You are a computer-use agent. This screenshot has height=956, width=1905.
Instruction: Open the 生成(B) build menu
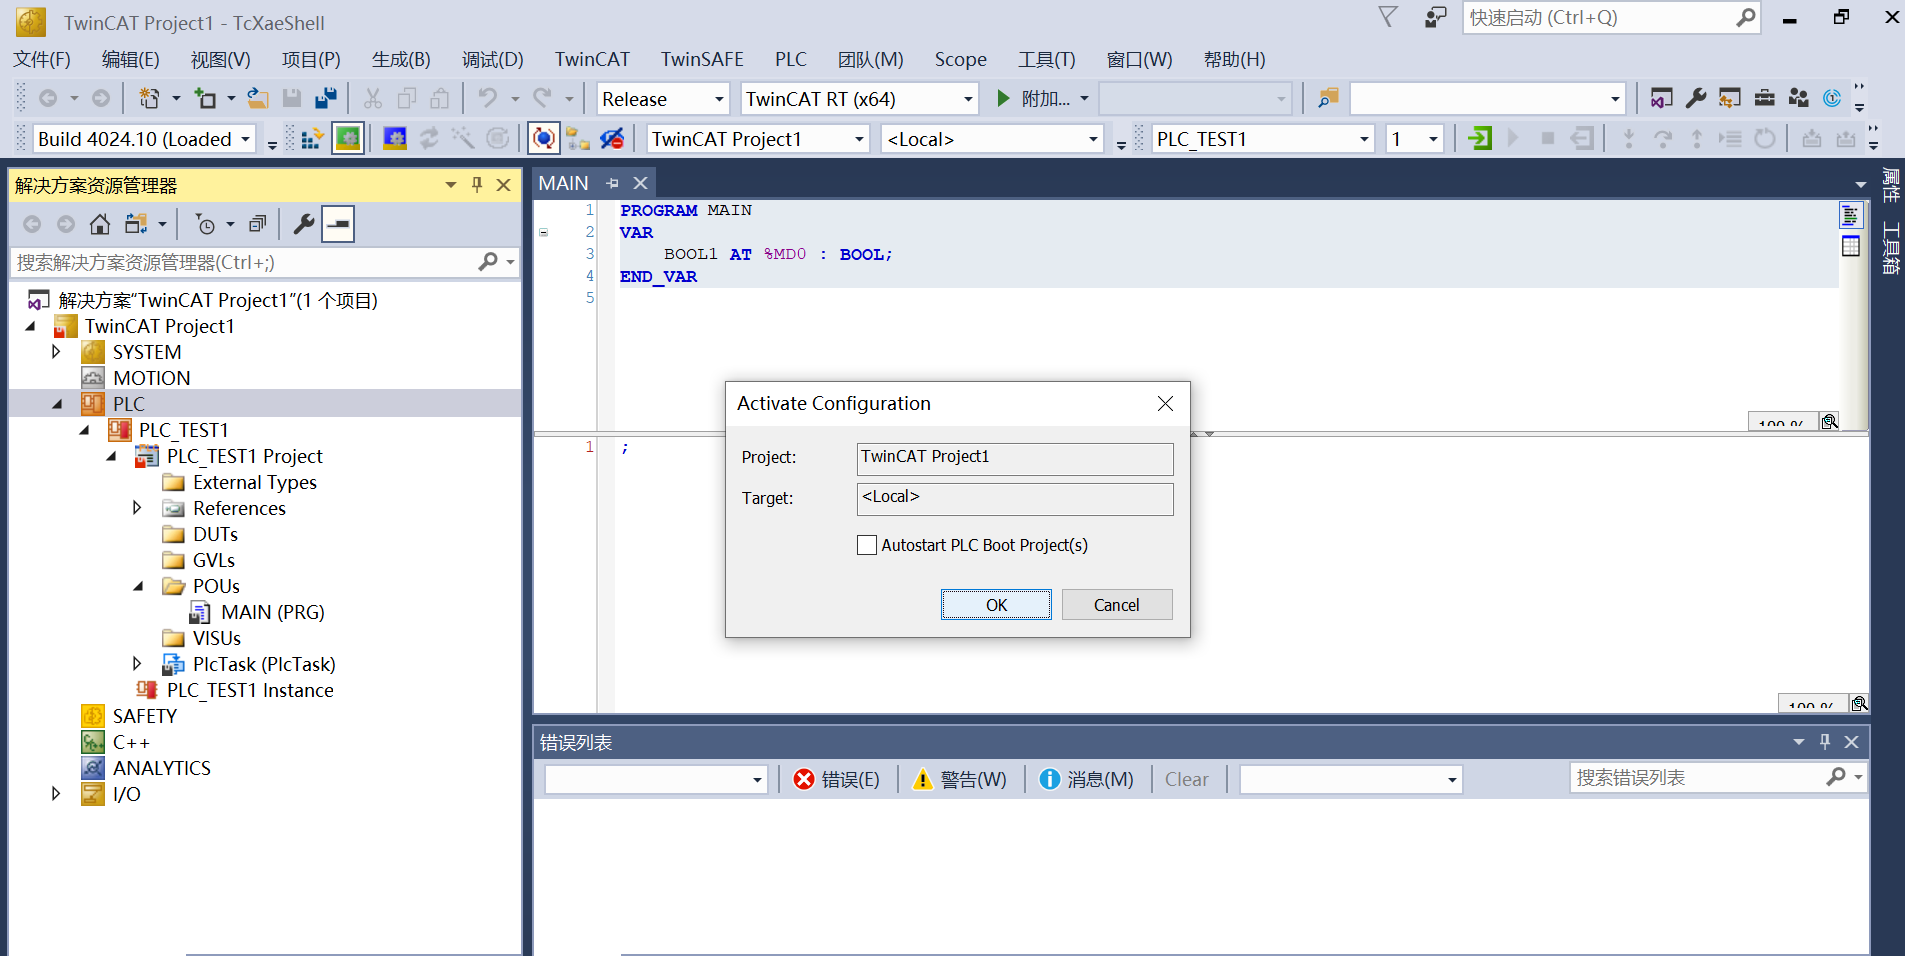point(401,59)
